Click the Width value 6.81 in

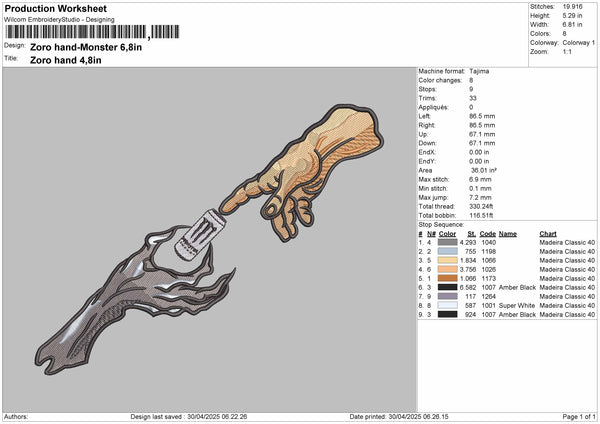[x=572, y=25]
